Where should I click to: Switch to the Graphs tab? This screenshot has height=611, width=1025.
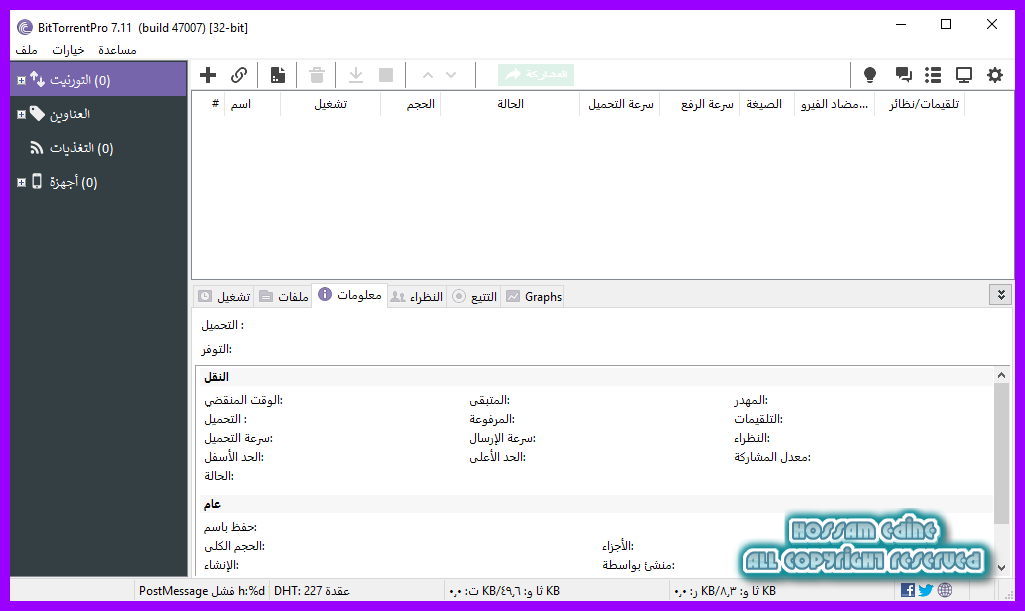tap(533, 297)
